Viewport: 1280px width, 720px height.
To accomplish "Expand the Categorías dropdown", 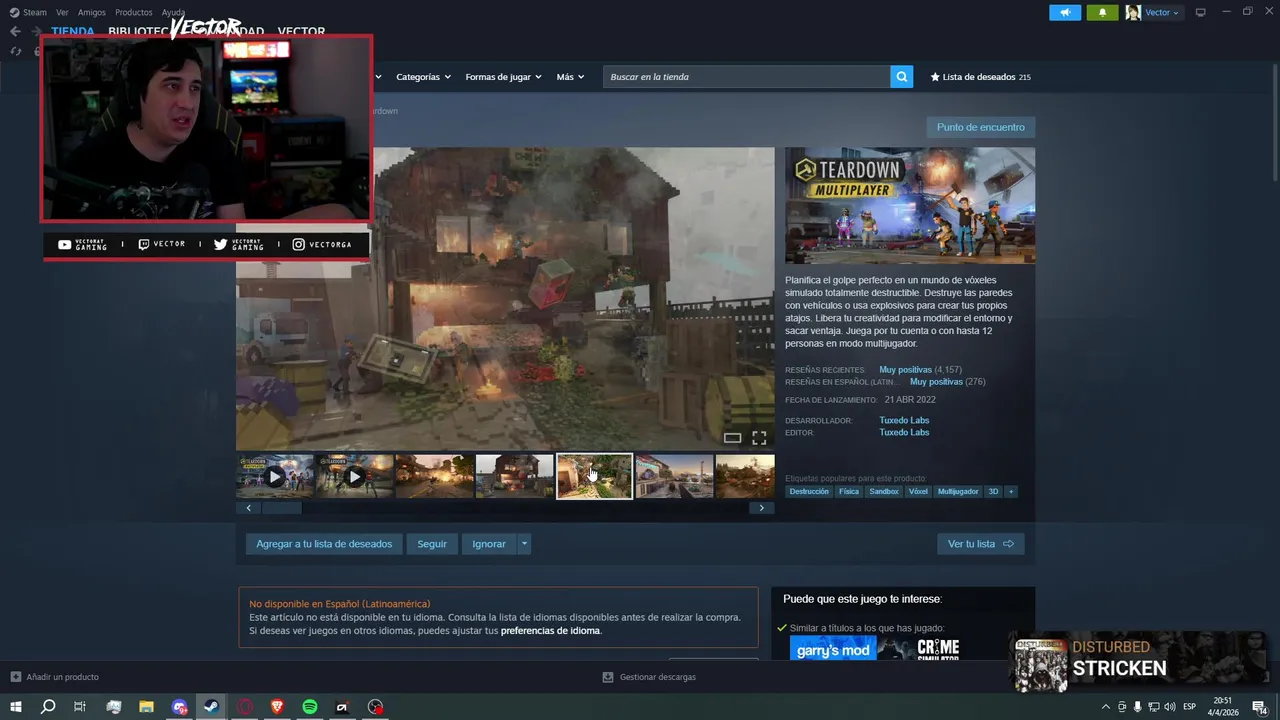I will click(x=423, y=77).
